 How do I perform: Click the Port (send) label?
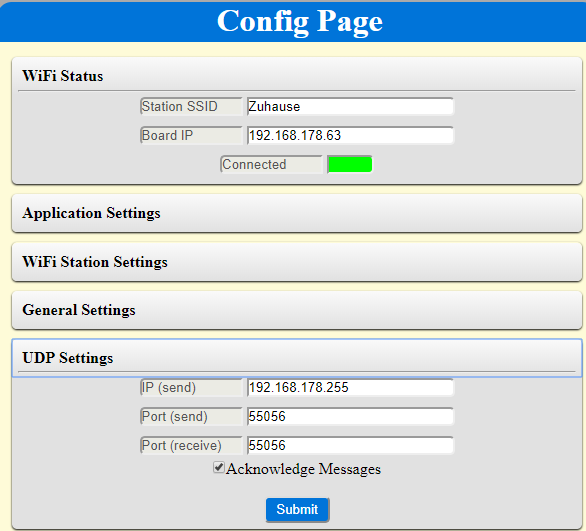click(x=191, y=416)
